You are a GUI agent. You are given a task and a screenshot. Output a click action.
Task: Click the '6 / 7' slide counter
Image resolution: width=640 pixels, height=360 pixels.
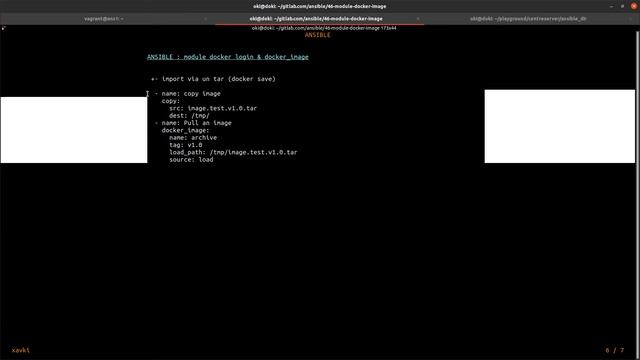[x=615, y=350]
